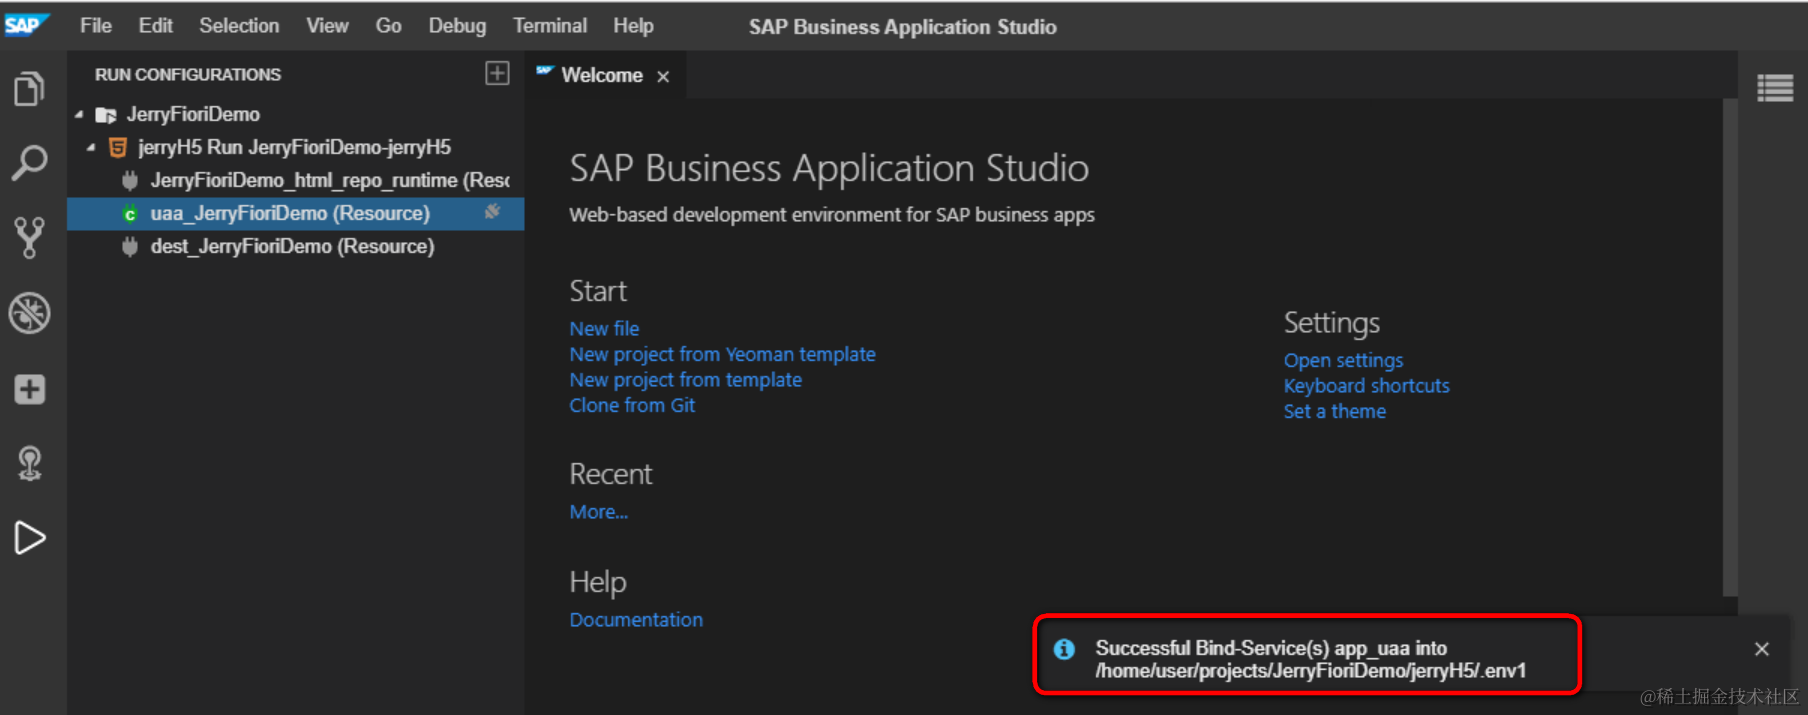Click the plus-square sidebar icon

[29, 389]
